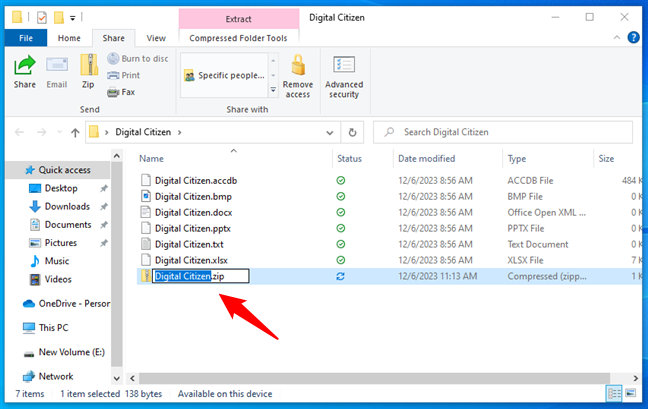Open Music in the navigation pane
This screenshot has width=648, height=409.
pos(57,261)
